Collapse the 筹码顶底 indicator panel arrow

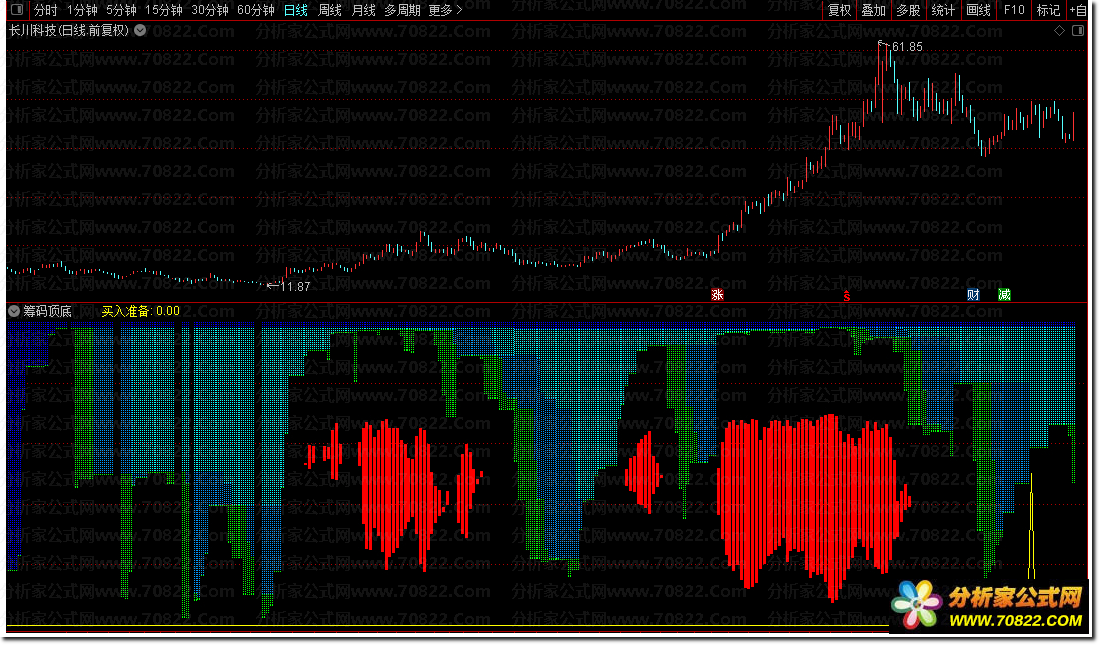point(14,311)
